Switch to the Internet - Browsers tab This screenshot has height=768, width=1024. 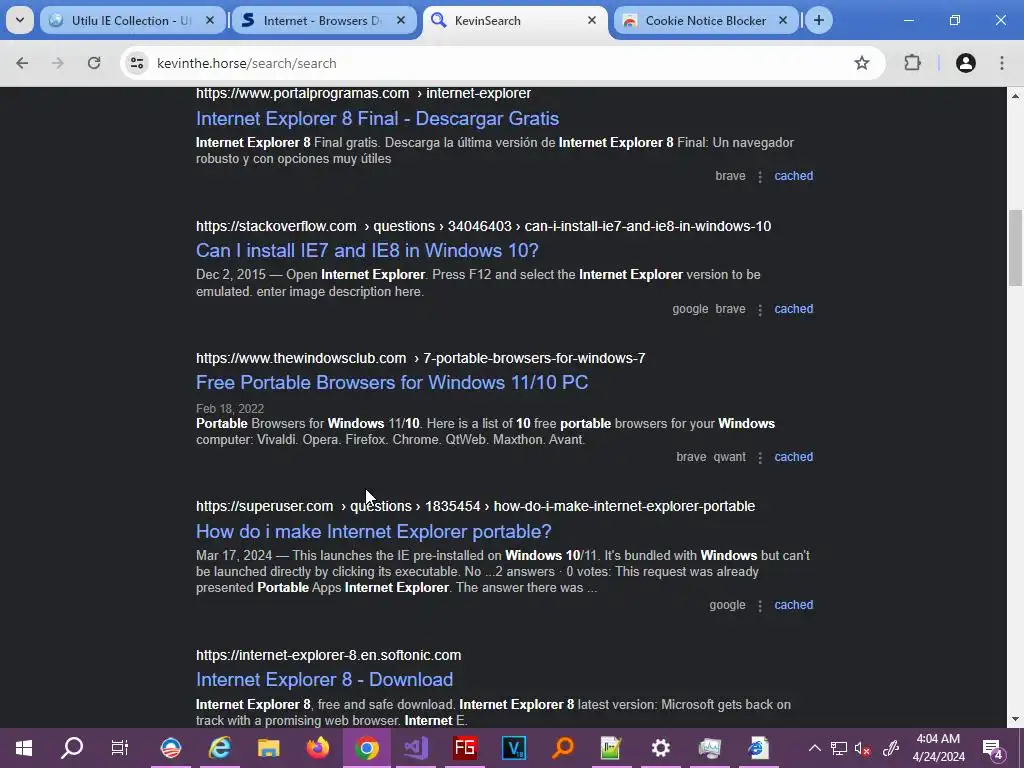click(324, 20)
